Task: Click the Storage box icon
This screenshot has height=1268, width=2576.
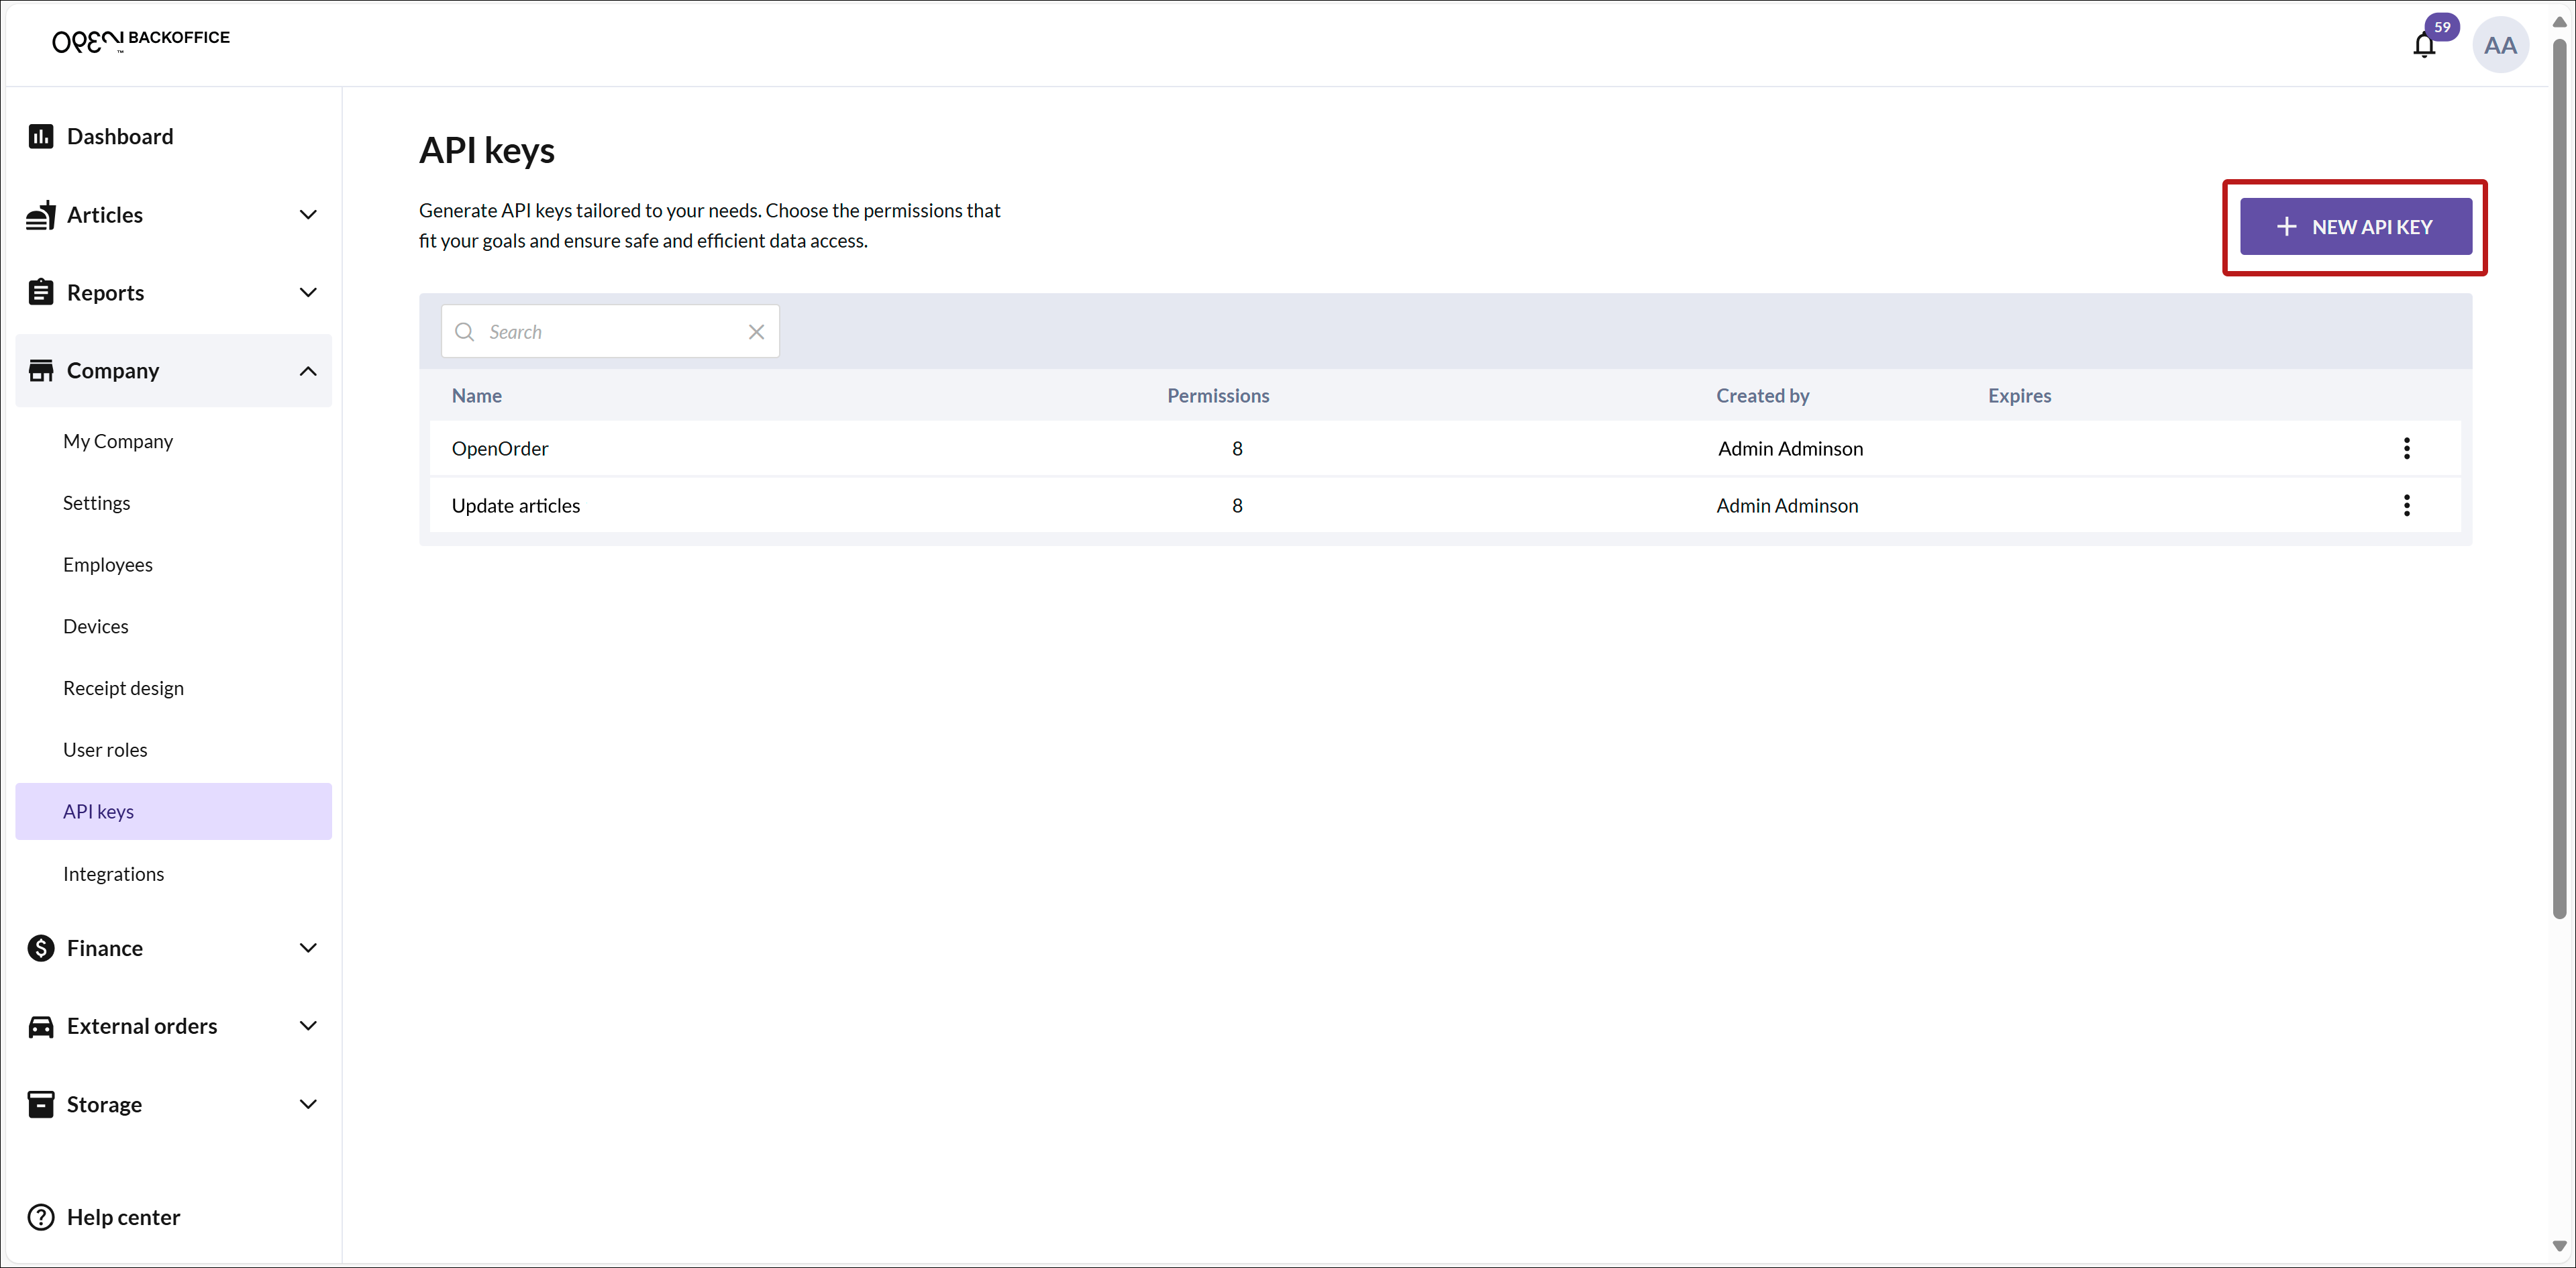Action: [41, 1104]
